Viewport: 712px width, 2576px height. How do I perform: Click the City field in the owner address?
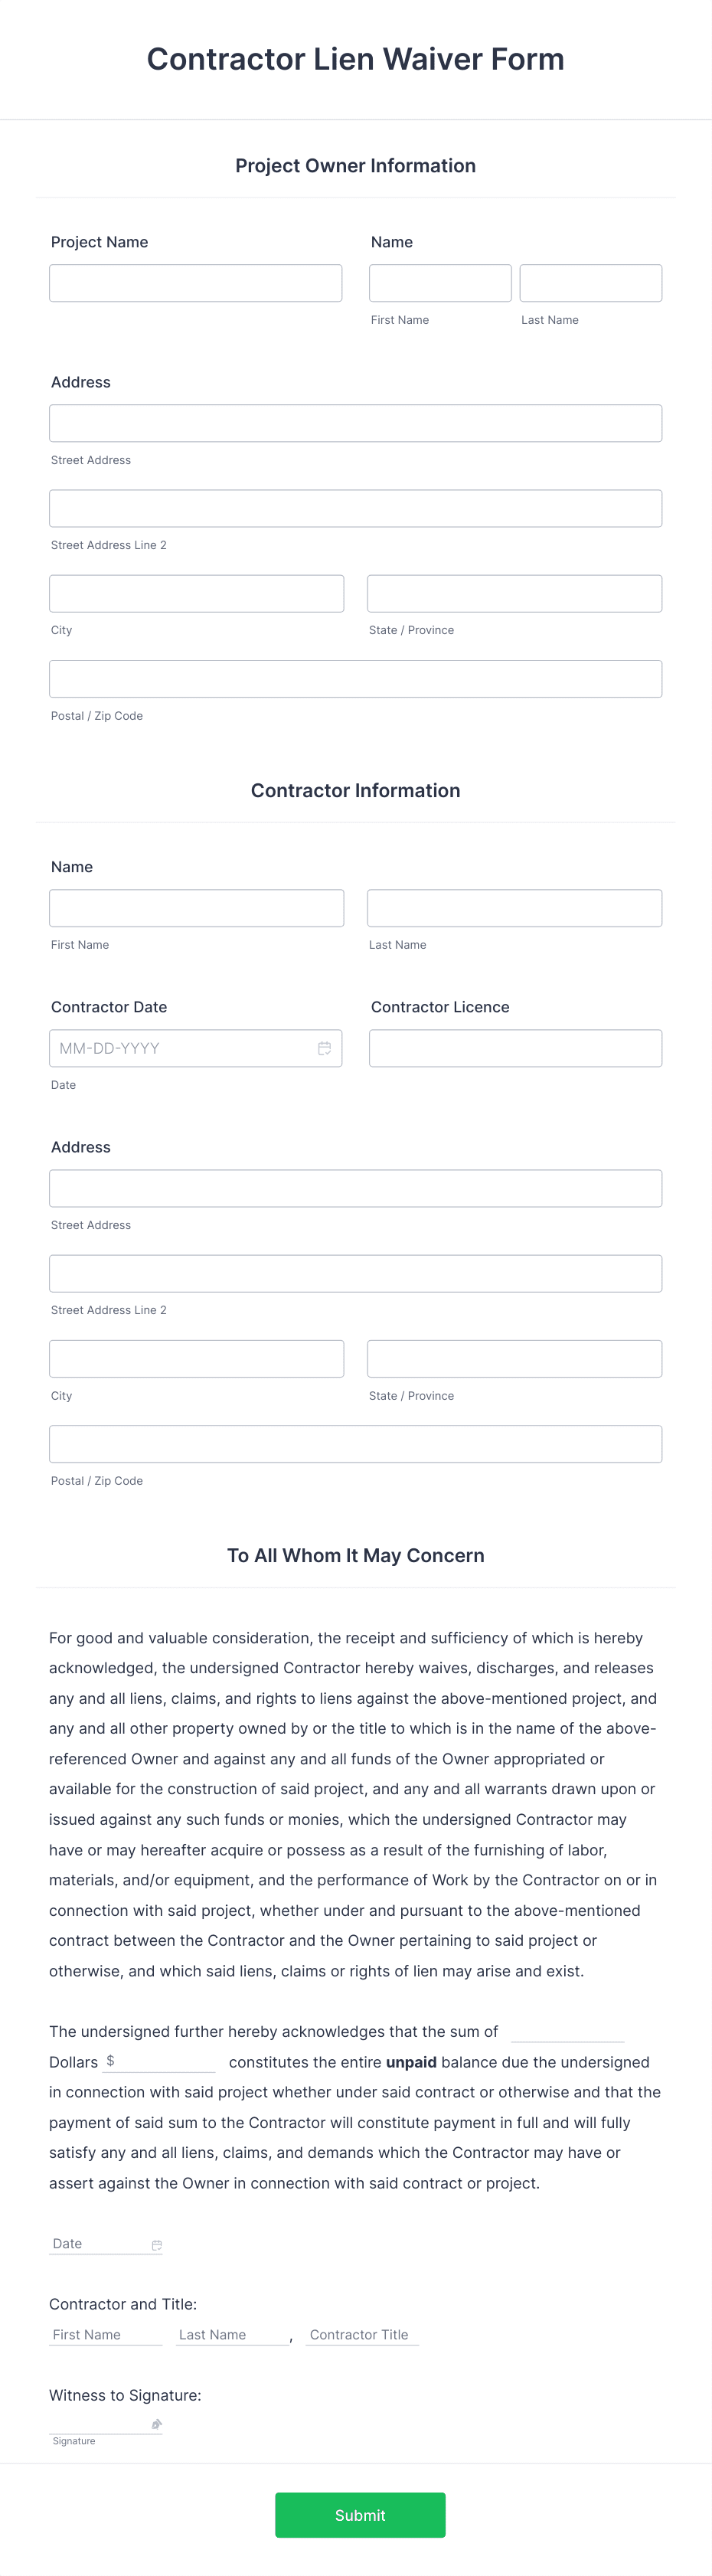click(196, 593)
